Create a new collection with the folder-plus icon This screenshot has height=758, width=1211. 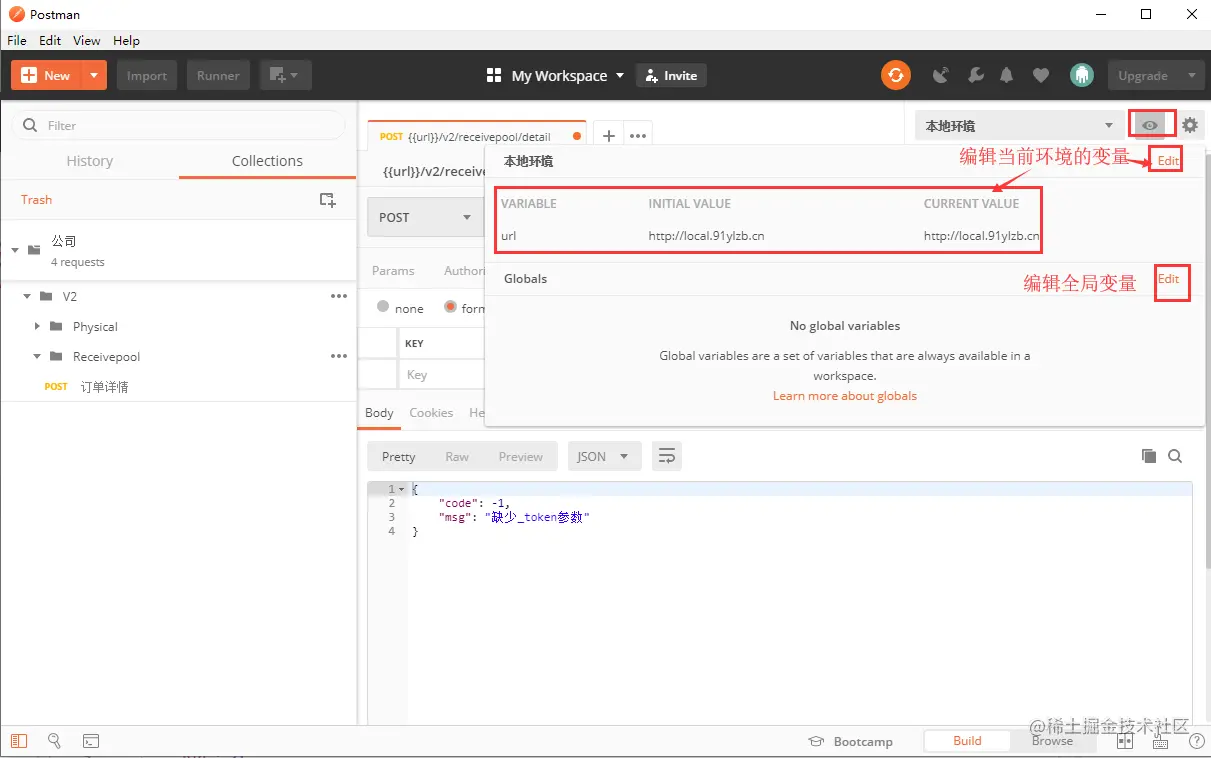click(x=327, y=200)
